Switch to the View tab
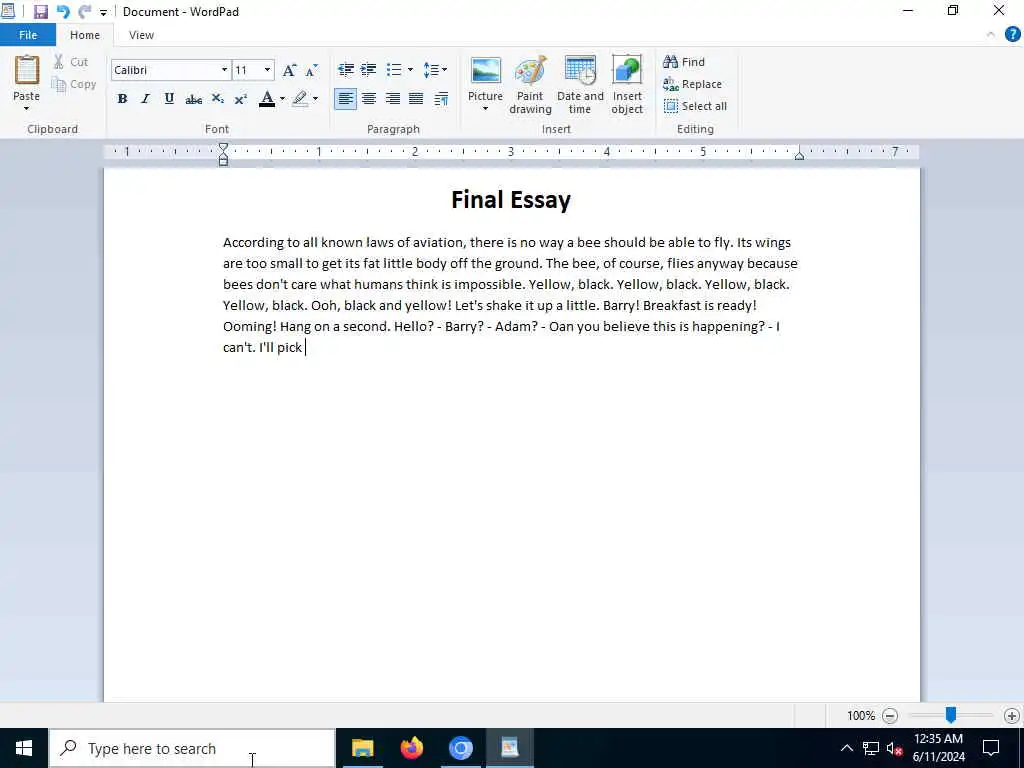The height and width of the screenshot is (768, 1024). [141, 35]
